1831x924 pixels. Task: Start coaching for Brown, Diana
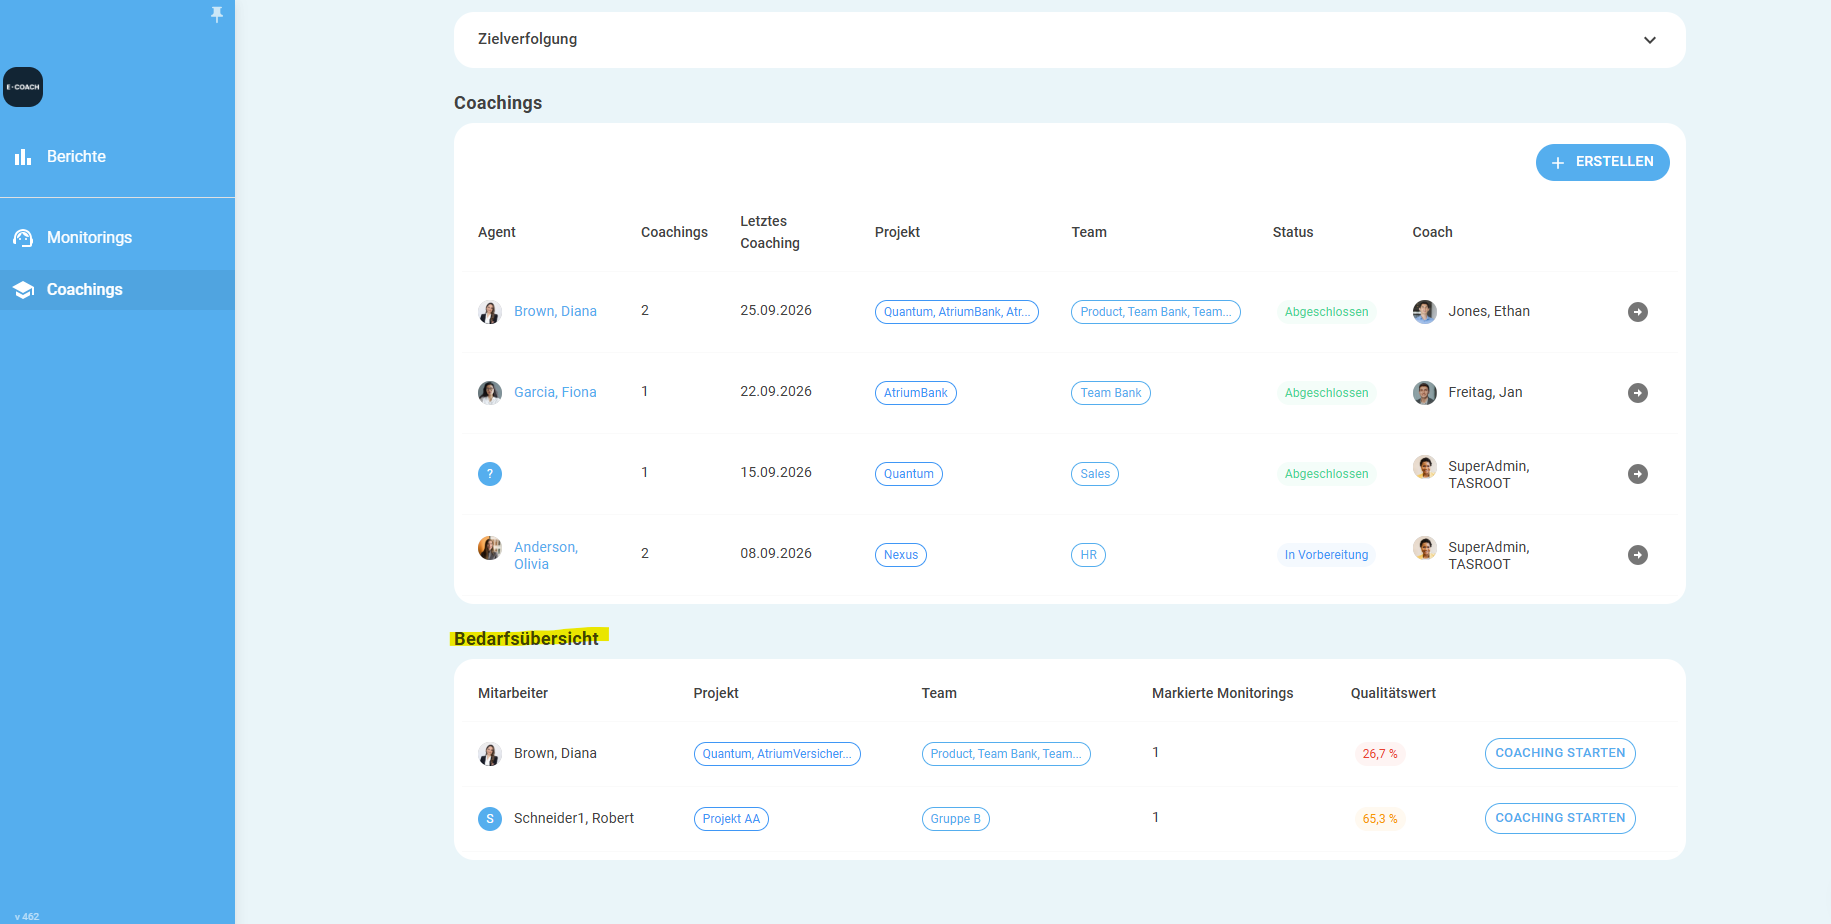[1560, 753]
